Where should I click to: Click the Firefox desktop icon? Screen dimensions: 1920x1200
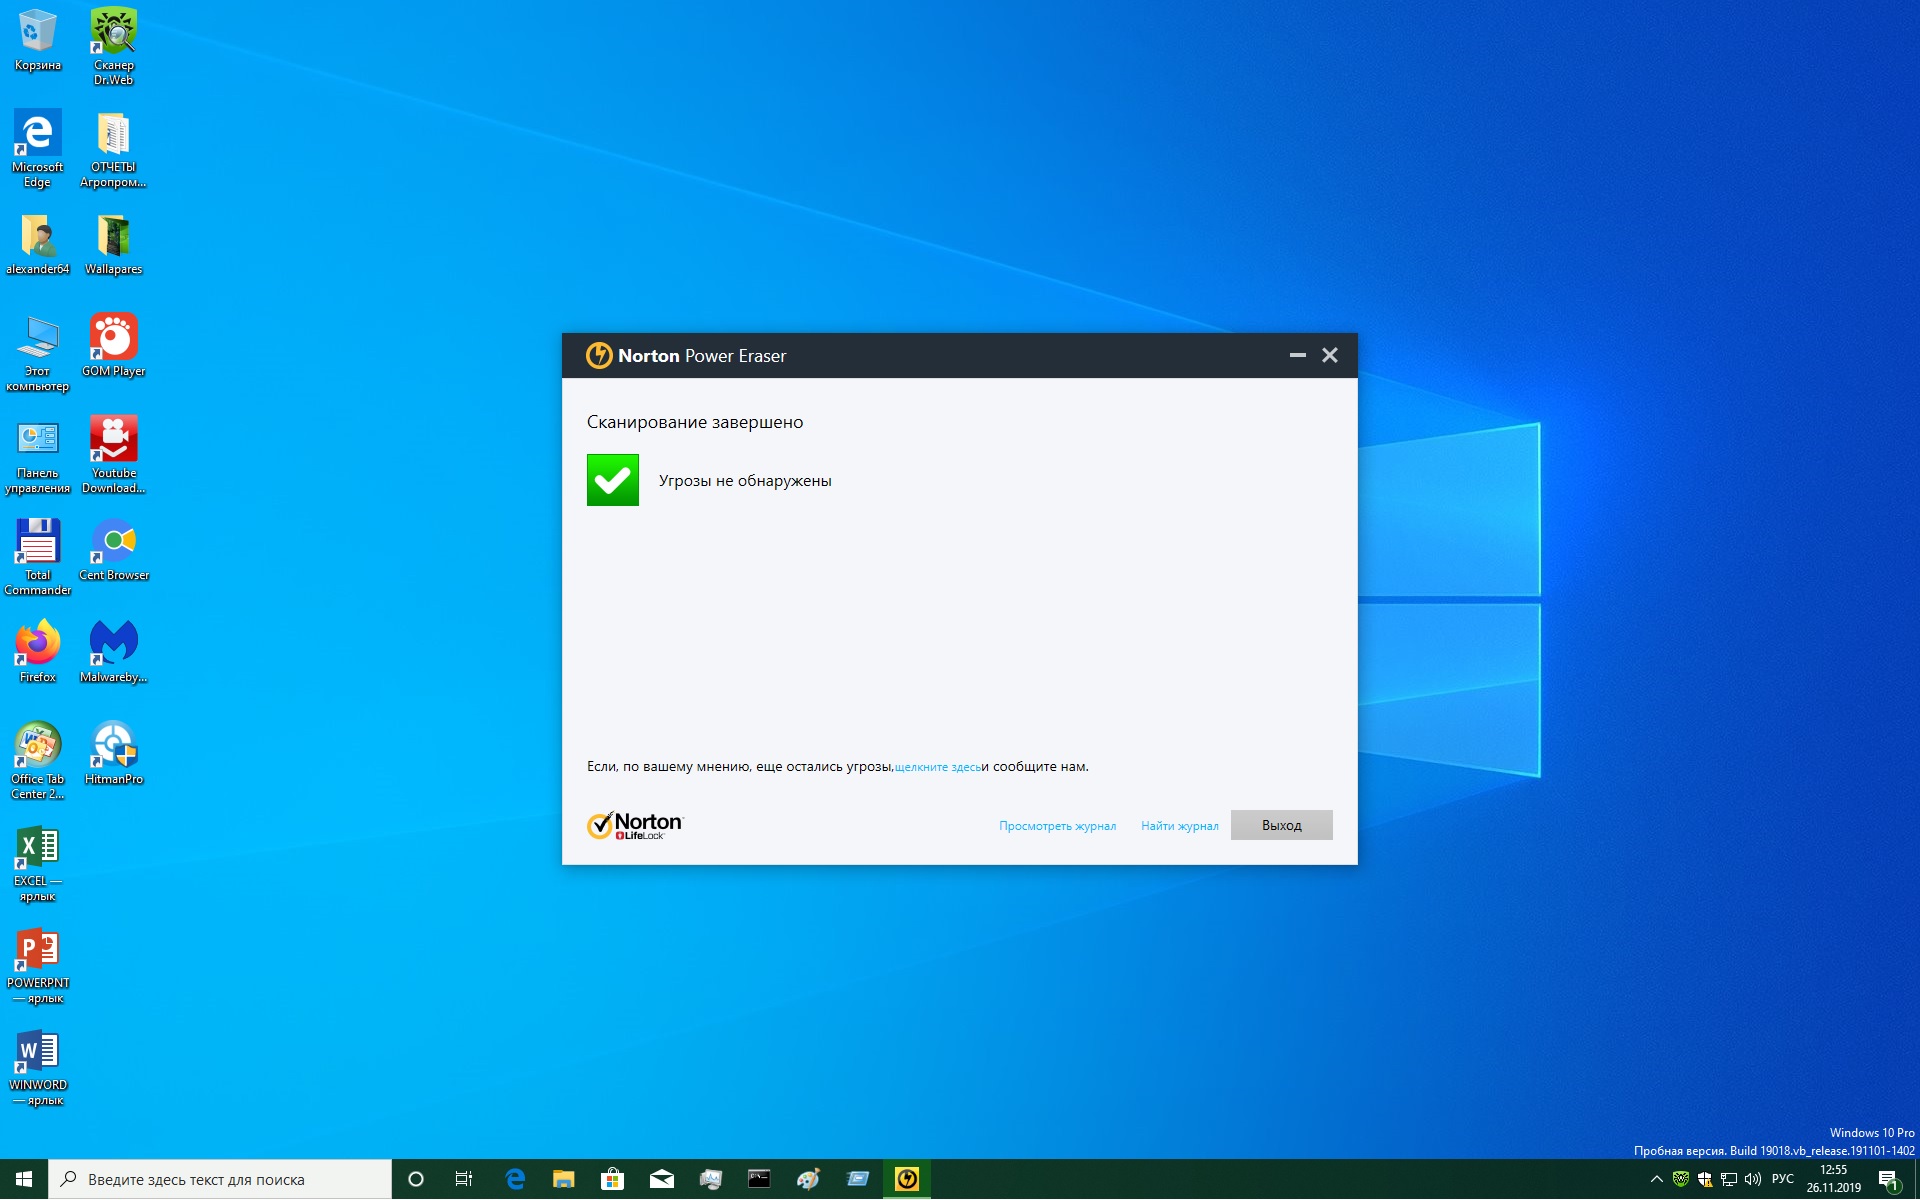point(37,651)
